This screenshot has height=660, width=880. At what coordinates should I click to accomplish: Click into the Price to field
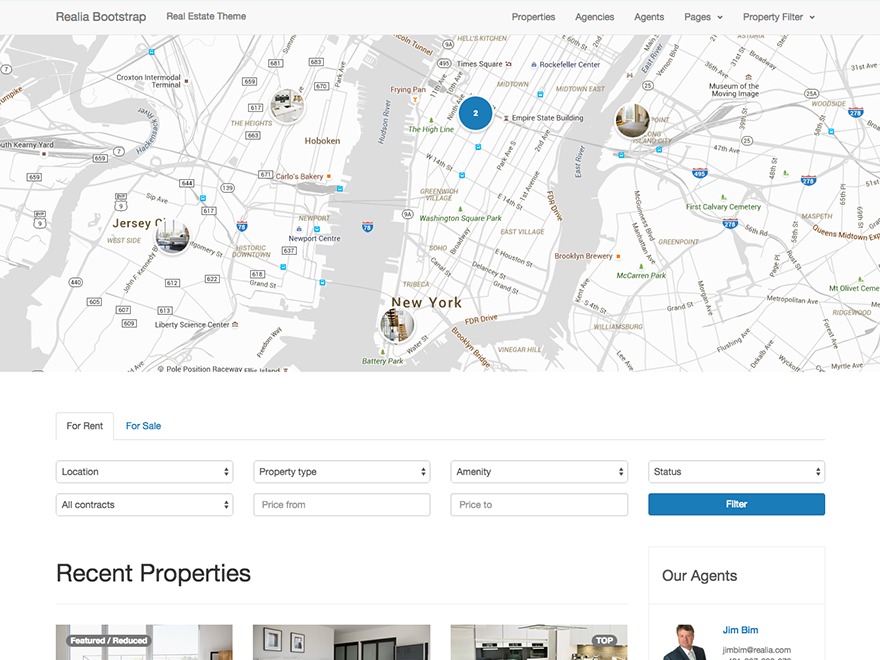pyautogui.click(x=539, y=505)
